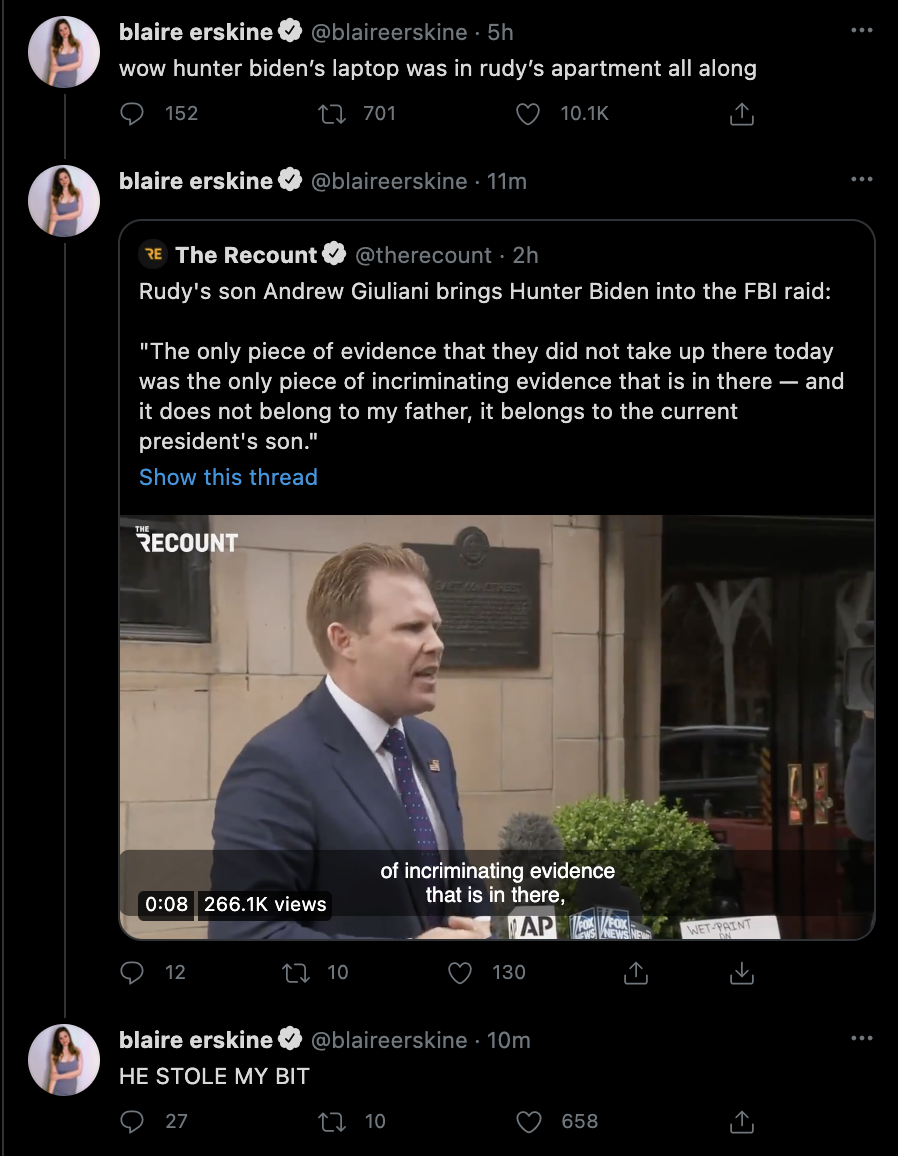Viewport: 898px width, 1156px height.
Task: Share the 'HE STOLE MY BIT' tweet
Action: tap(741, 1122)
